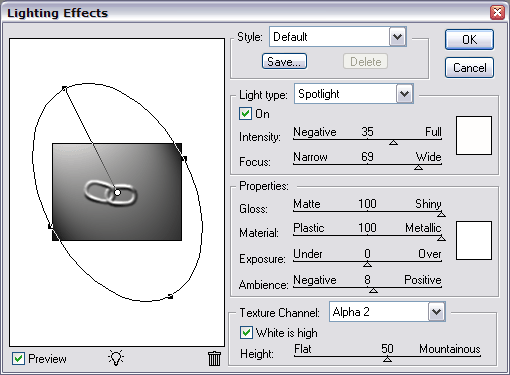Click the bottom ellipse handle in preview
The image size is (510, 375).
coord(170,296)
